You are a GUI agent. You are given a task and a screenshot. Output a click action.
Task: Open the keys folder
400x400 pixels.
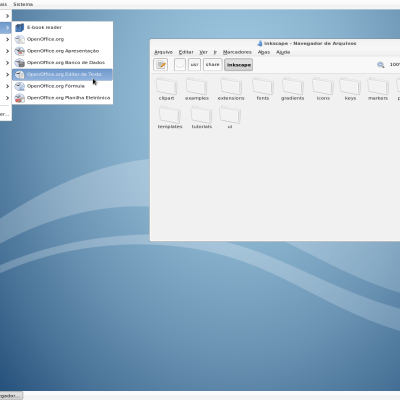350,89
